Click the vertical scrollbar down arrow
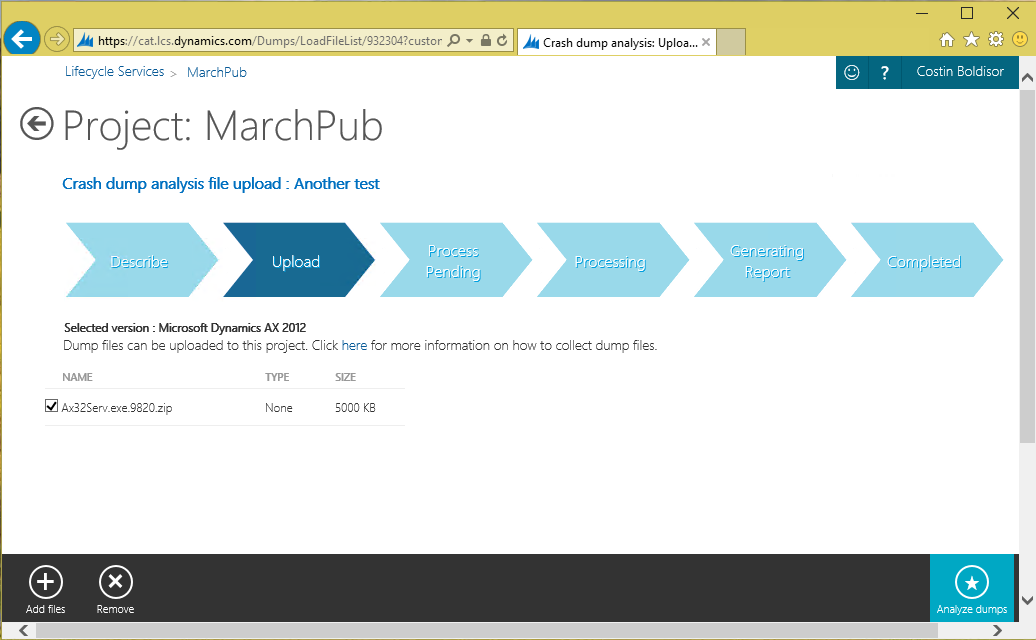The width and height of the screenshot is (1036, 640). tap(1027, 602)
